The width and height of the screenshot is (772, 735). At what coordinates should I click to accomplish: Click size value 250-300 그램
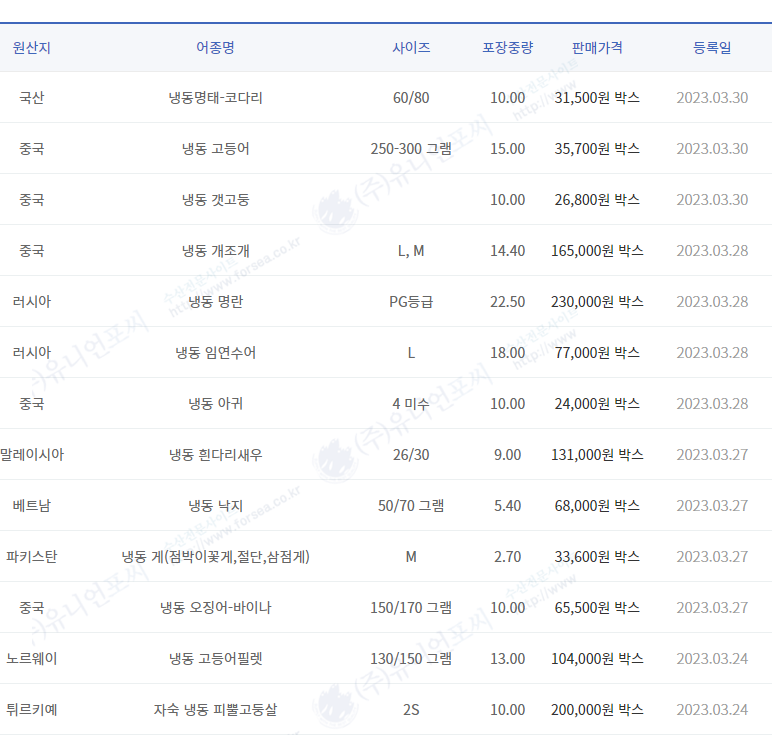point(411,149)
